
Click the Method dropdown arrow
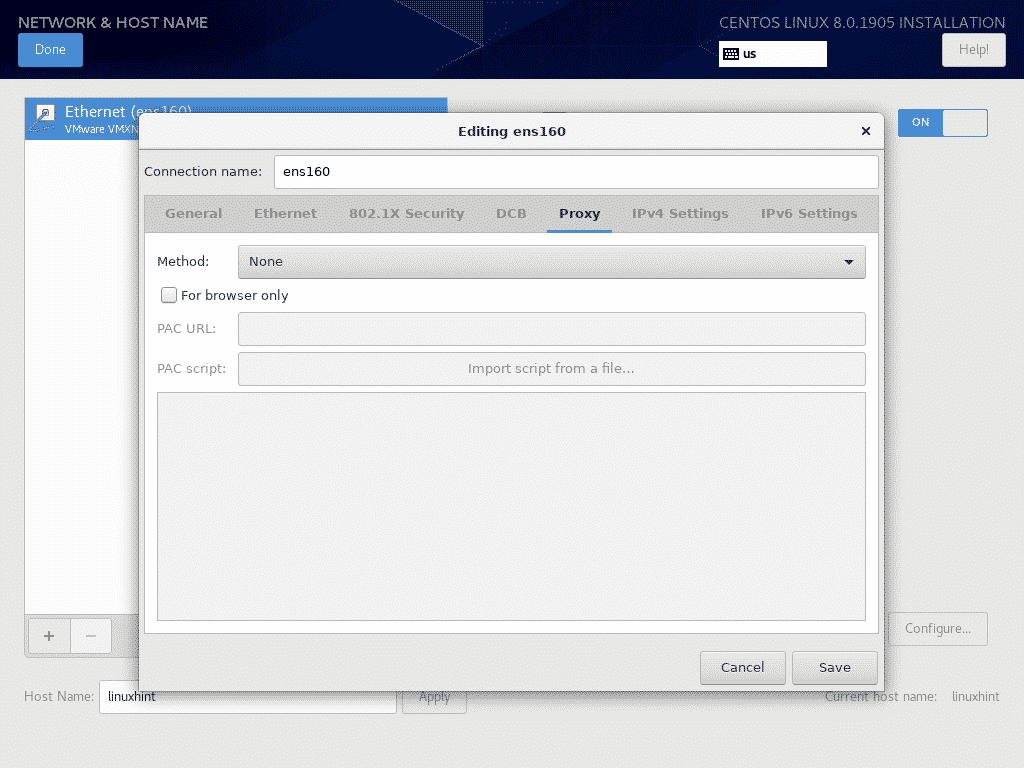click(x=848, y=262)
